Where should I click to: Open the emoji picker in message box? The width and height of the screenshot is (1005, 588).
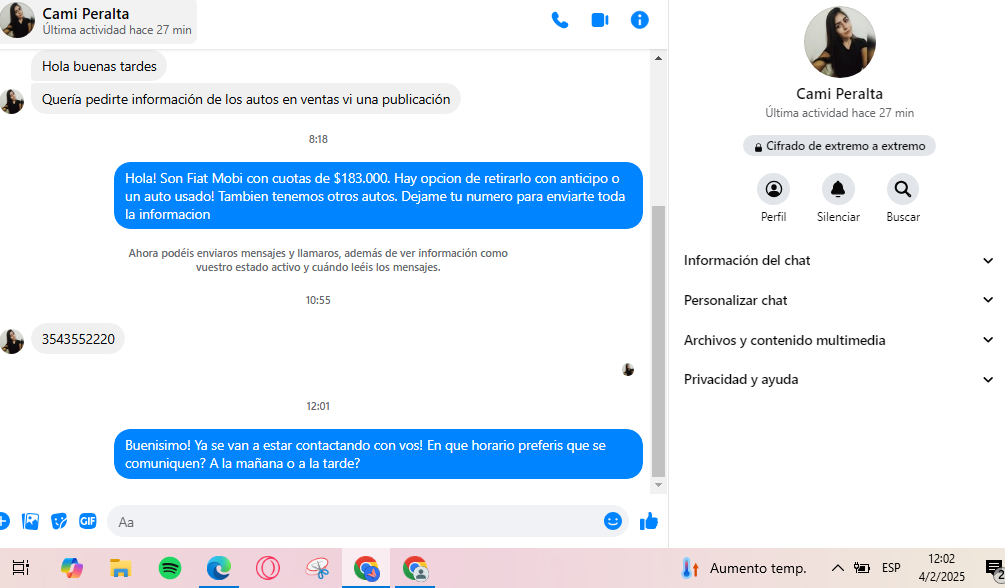point(613,521)
